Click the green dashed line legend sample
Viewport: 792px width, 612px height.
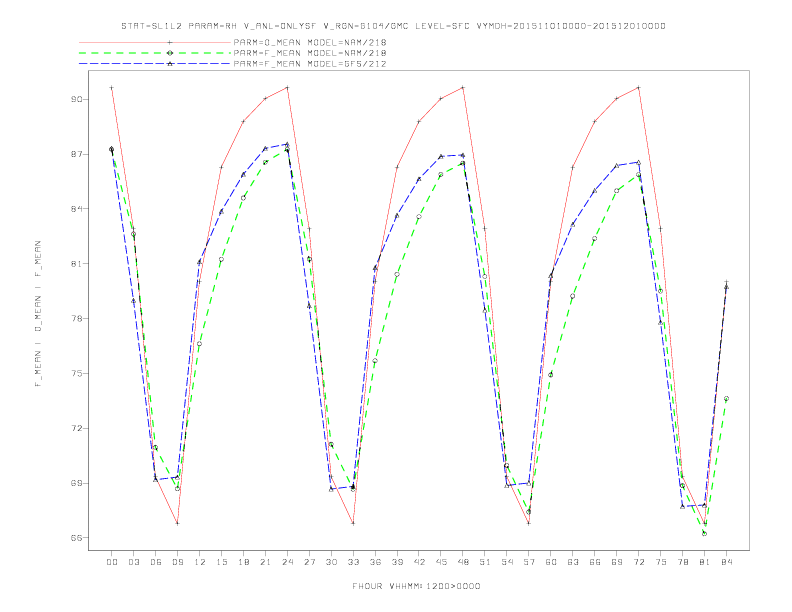(x=155, y=53)
